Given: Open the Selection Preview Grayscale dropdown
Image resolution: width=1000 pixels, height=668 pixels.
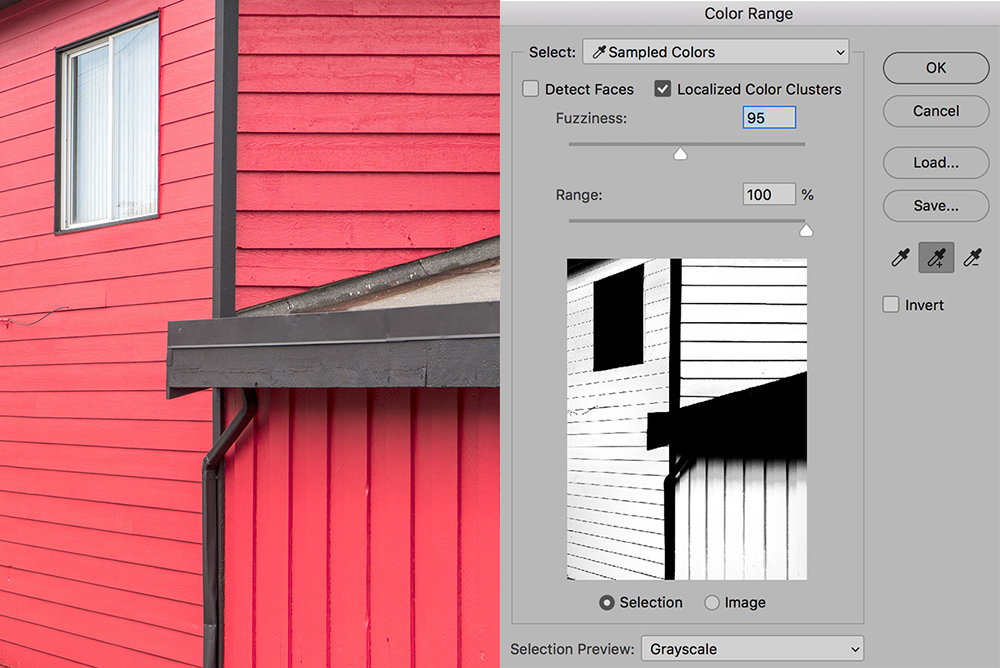Looking at the screenshot, I should (x=753, y=649).
